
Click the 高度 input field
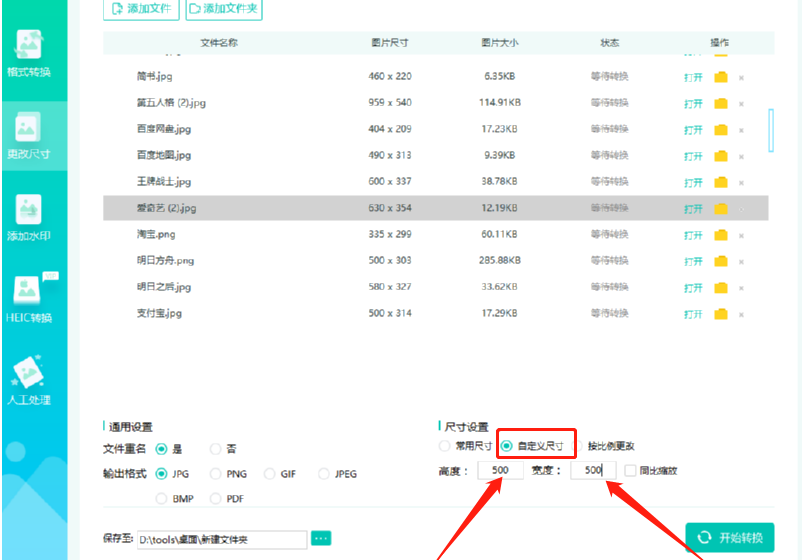(x=500, y=470)
